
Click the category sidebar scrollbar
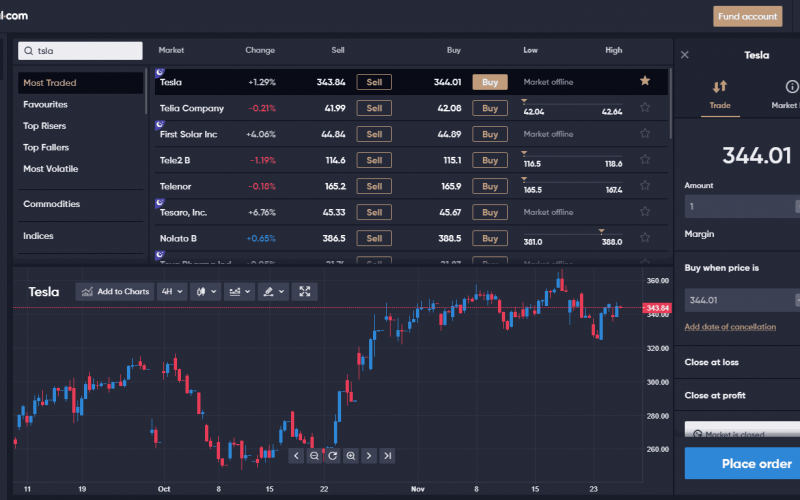pyautogui.click(x=146, y=91)
